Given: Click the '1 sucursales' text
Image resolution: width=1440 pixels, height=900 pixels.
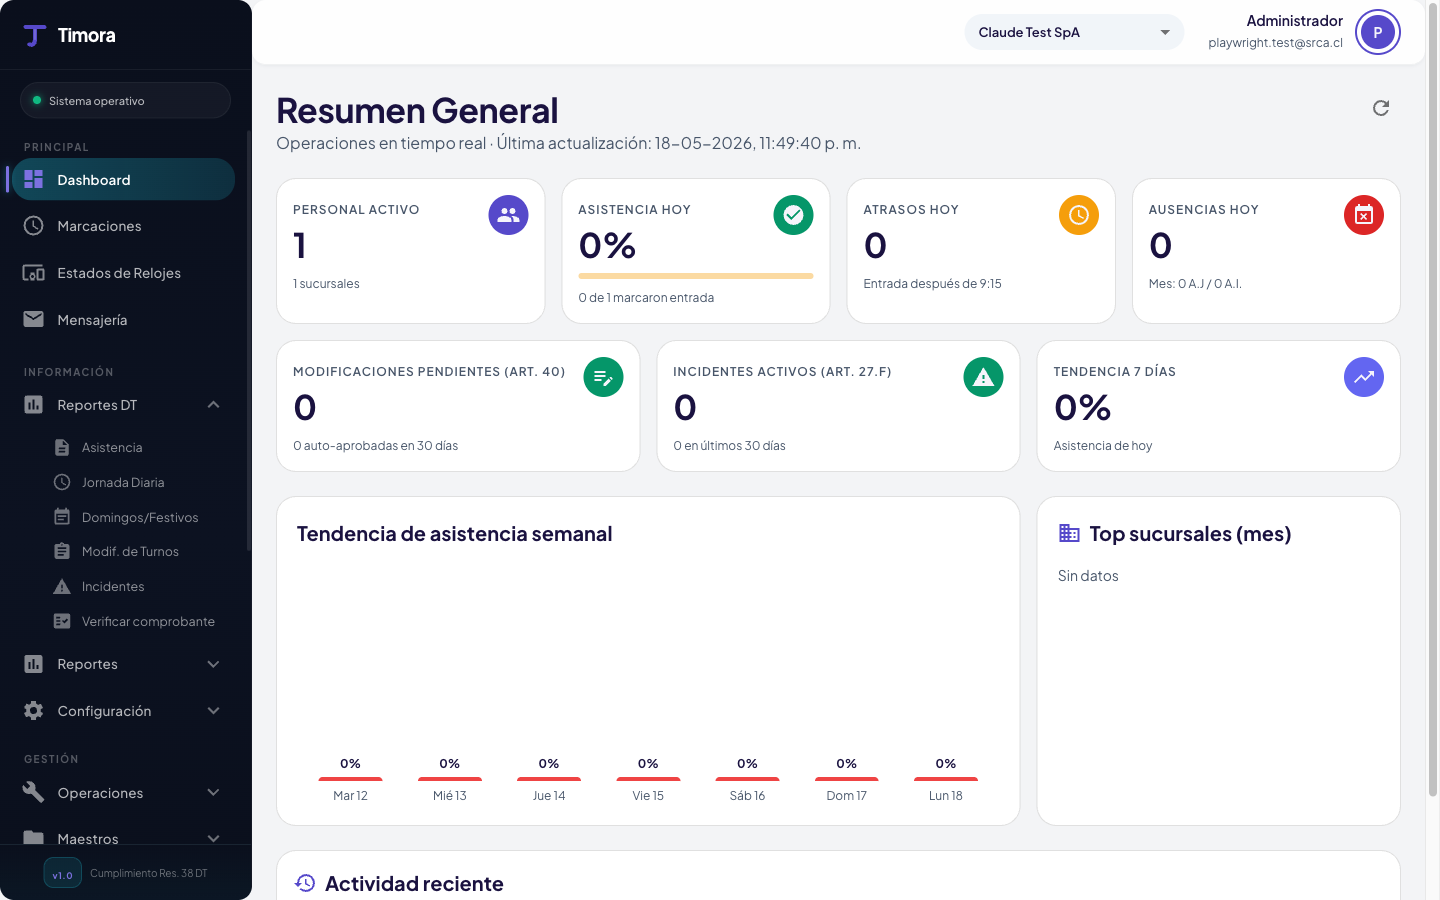Looking at the screenshot, I should coord(326,284).
